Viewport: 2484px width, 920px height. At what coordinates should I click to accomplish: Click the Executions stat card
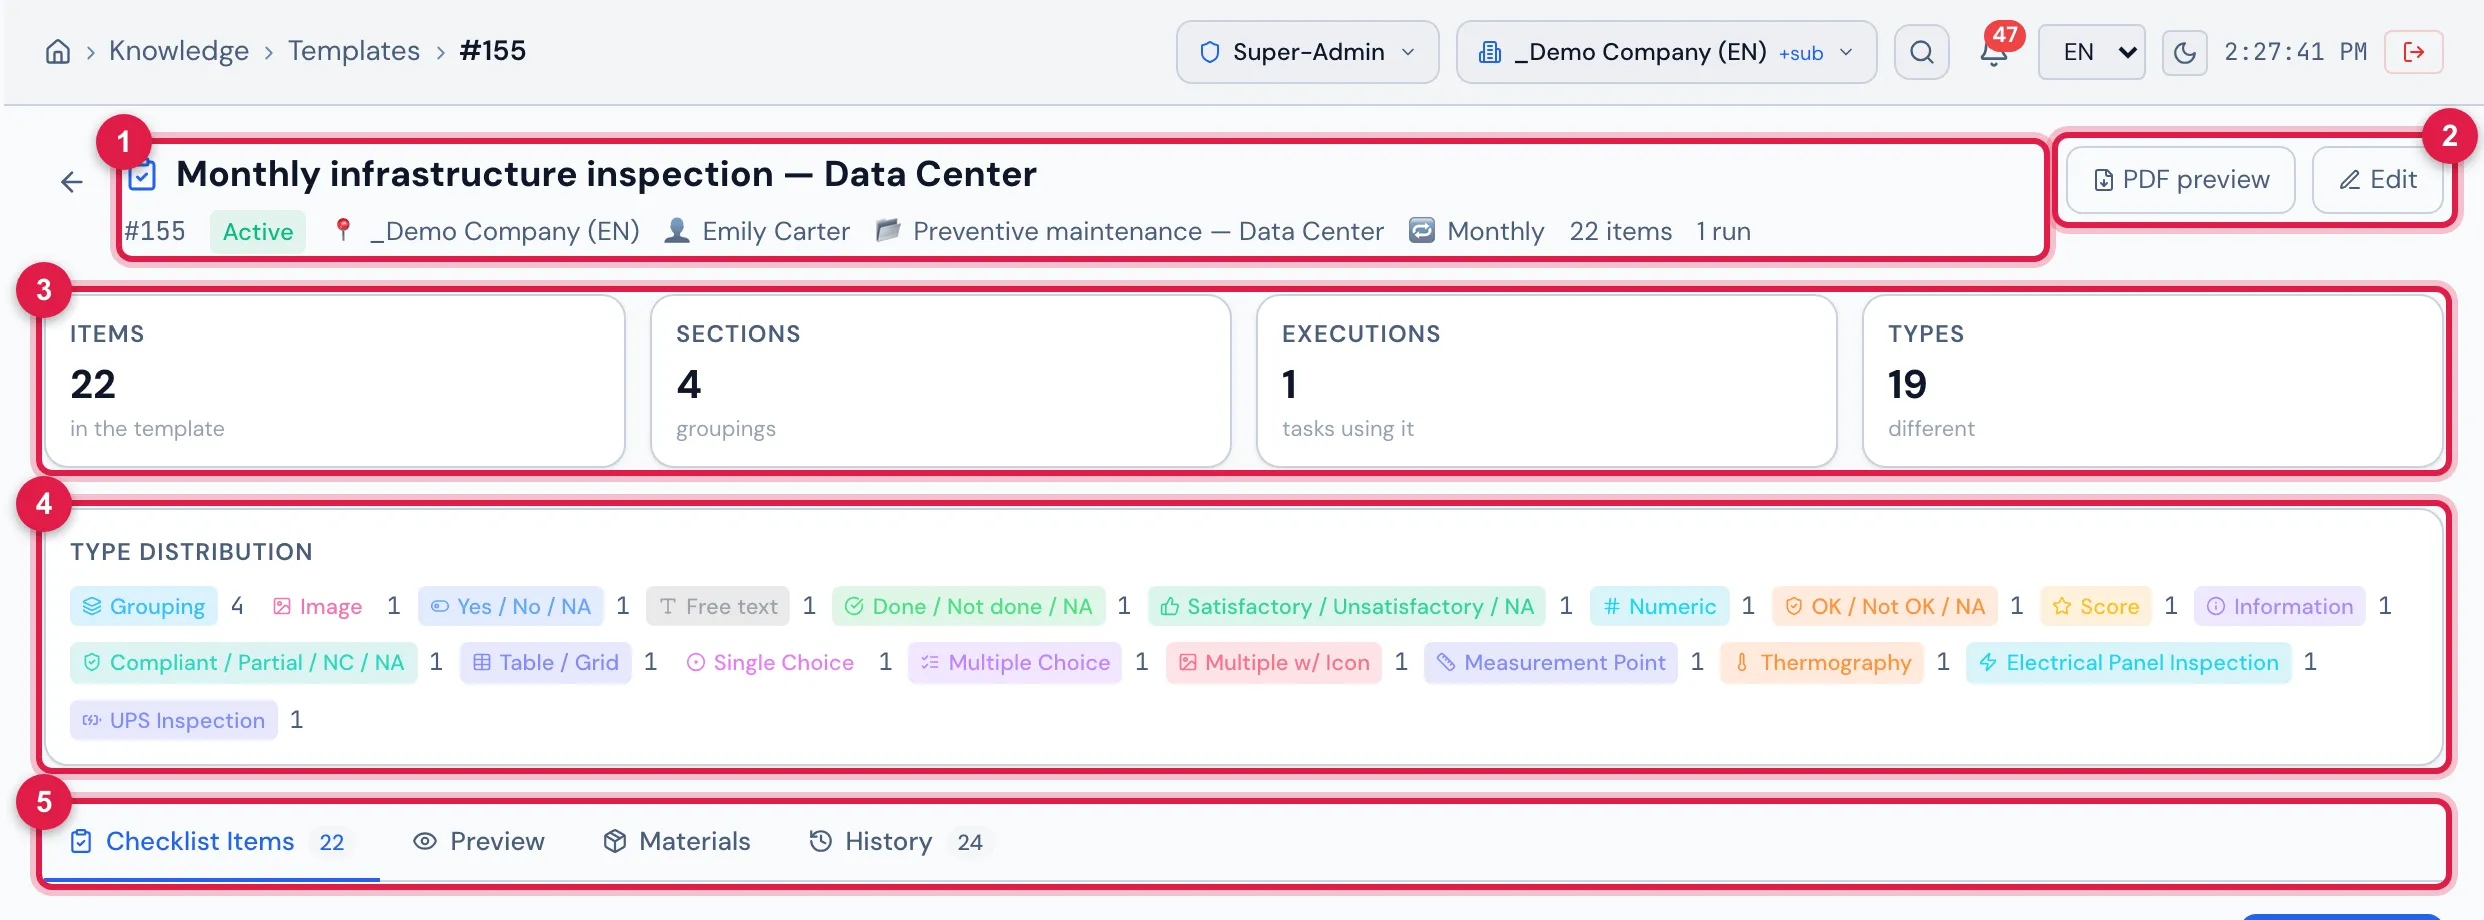[1546, 381]
